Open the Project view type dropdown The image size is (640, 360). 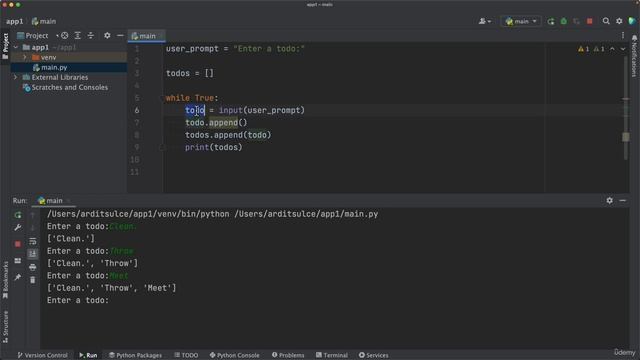(37, 36)
